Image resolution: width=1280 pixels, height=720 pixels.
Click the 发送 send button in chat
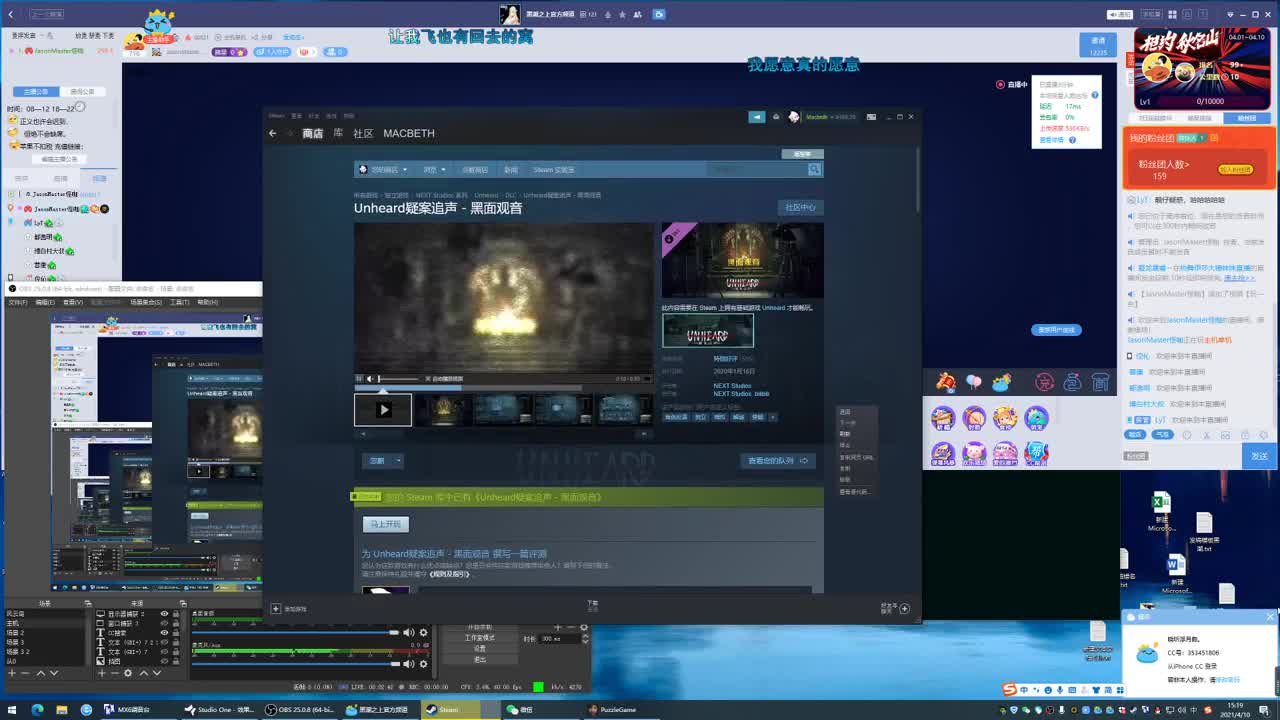(1258, 456)
